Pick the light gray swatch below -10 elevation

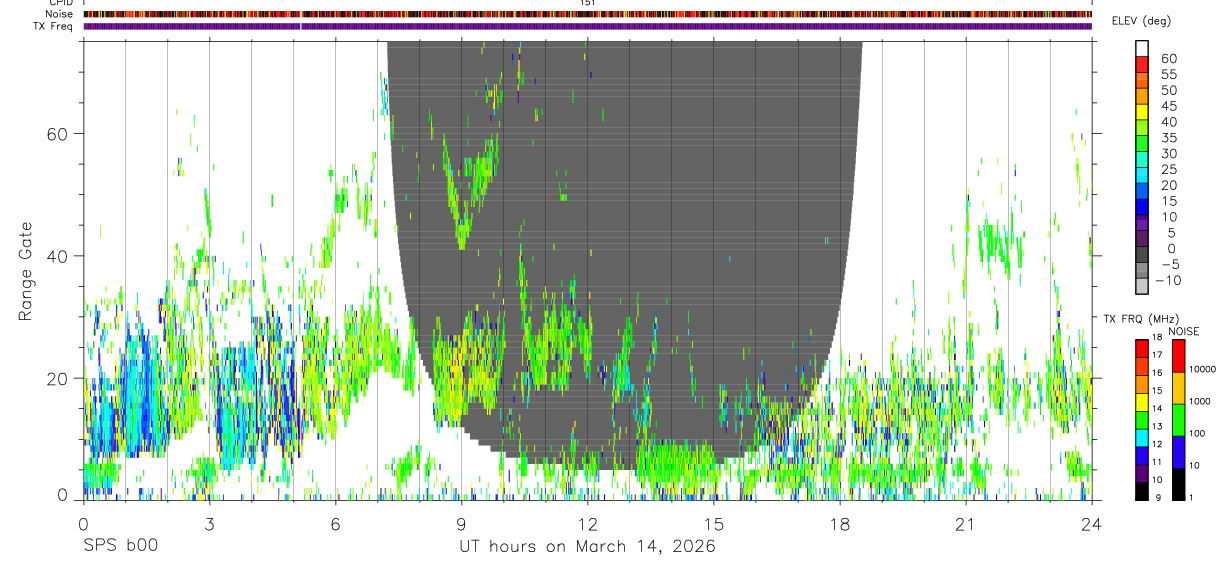[x=1142, y=287]
